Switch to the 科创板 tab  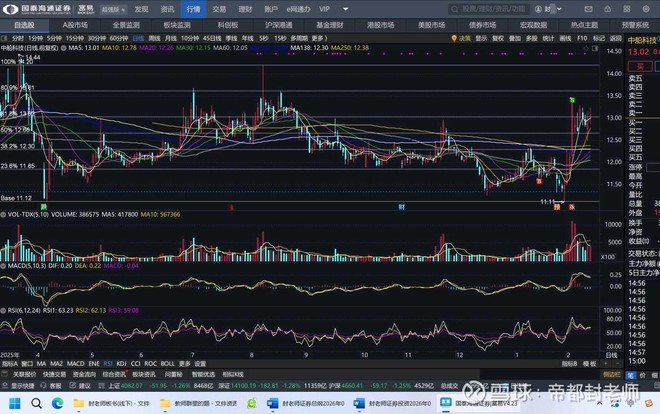pyautogui.click(x=228, y=25)
